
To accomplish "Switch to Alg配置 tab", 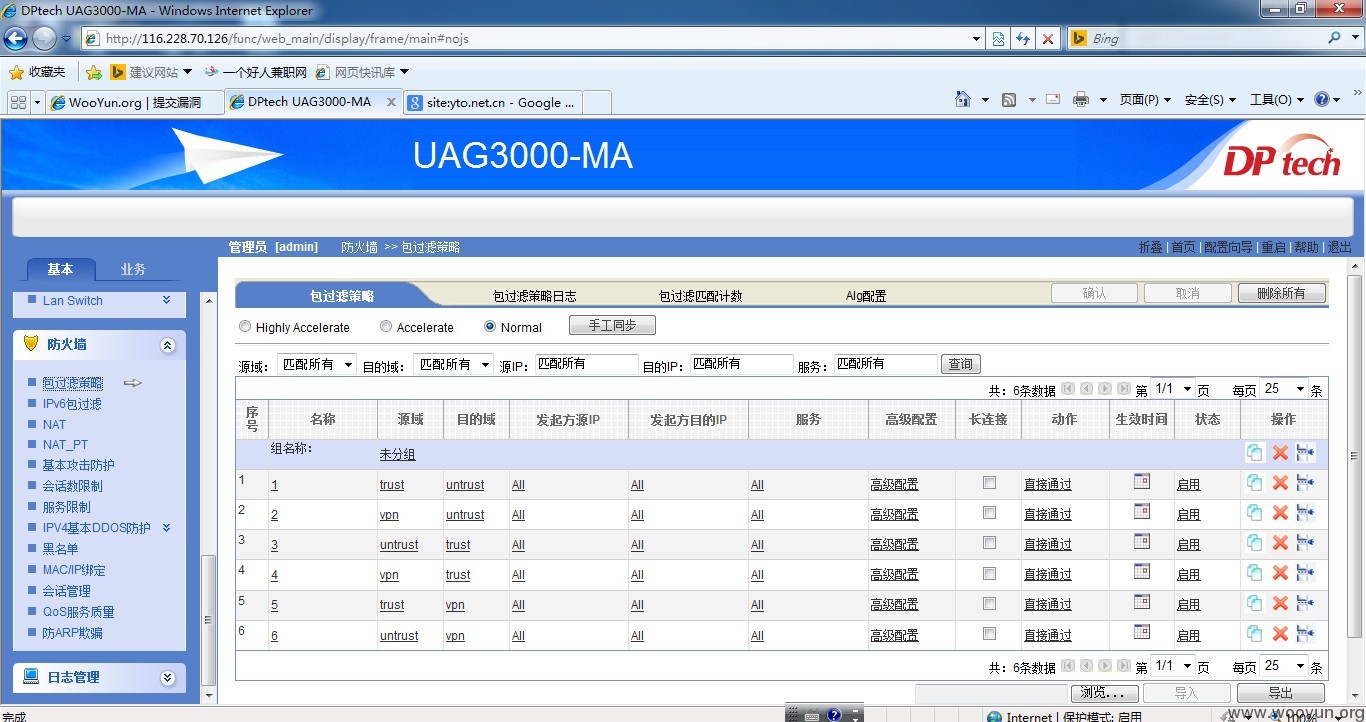I will [866, 296].
